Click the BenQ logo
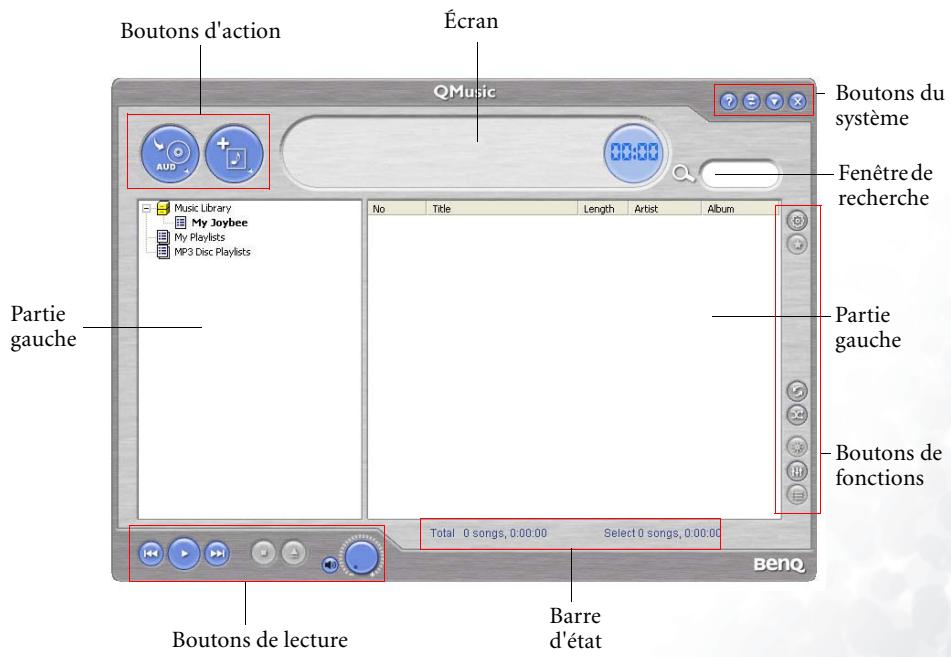 779,565
